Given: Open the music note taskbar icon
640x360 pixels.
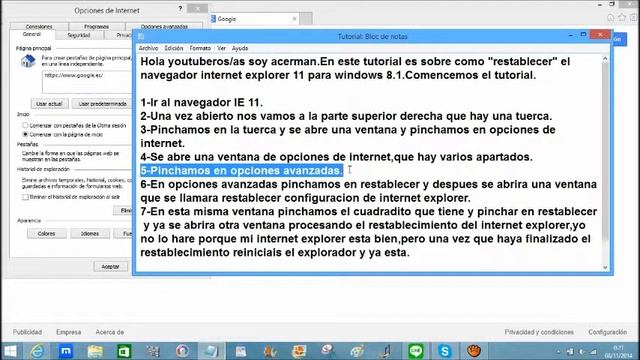Looking at the screenshot, I should coord(386,351).
